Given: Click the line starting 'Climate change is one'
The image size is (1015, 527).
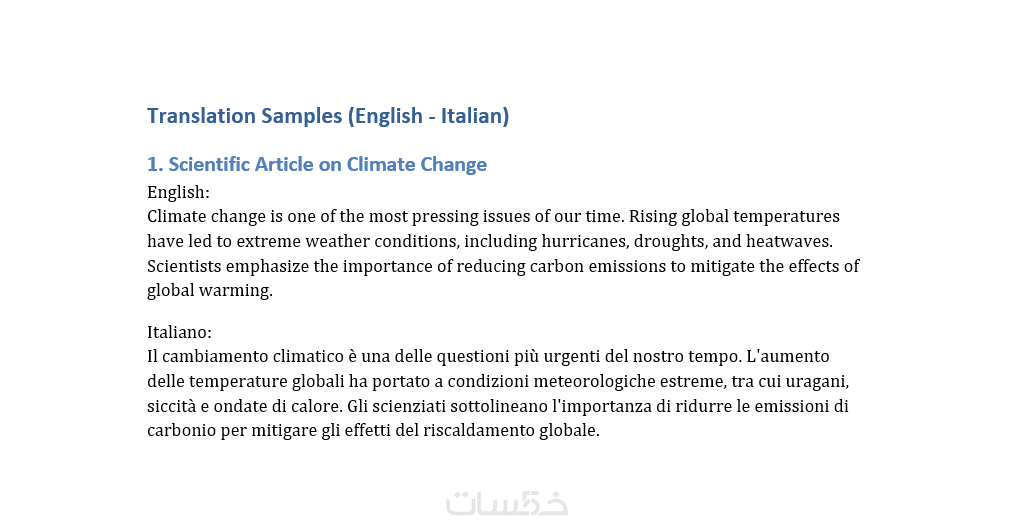Looking at the screenshot, I should pyautogui.click(x=493, y=217).
